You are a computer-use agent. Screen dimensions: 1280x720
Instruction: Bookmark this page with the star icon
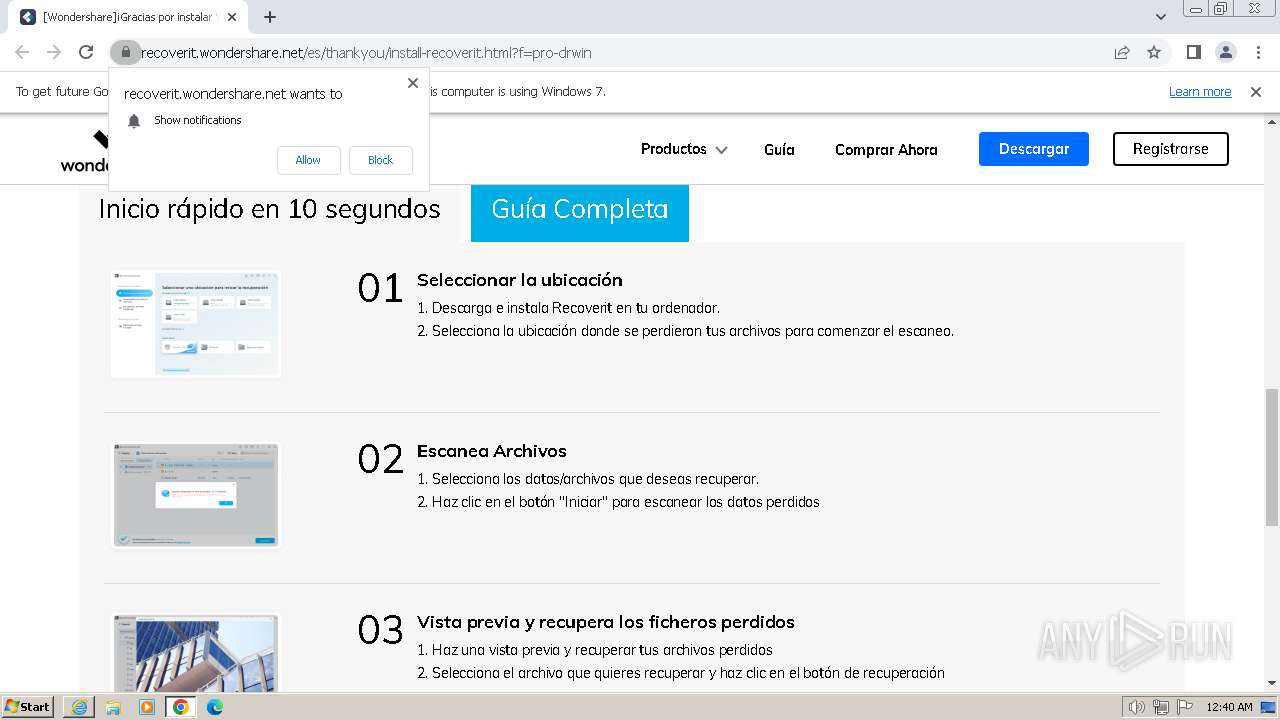[1154, 53]
